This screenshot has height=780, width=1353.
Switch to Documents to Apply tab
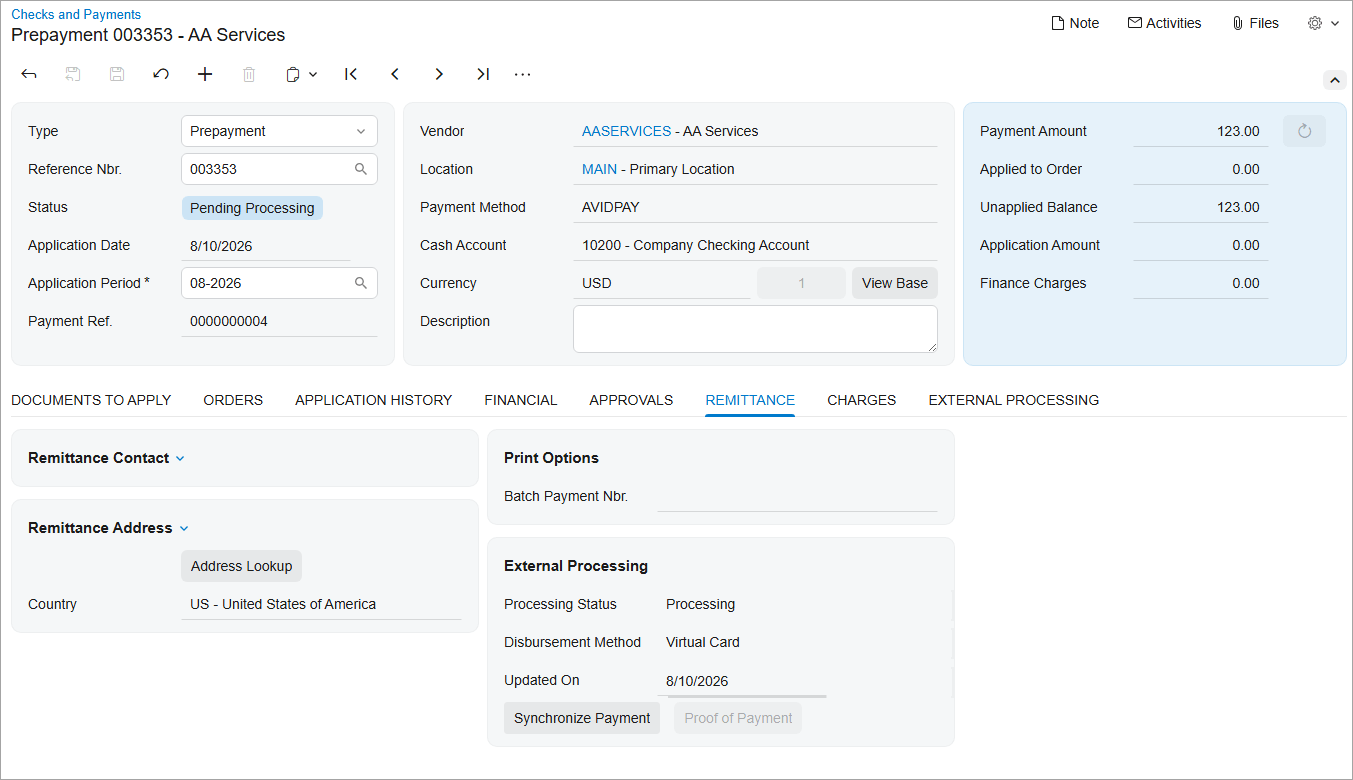91,400
